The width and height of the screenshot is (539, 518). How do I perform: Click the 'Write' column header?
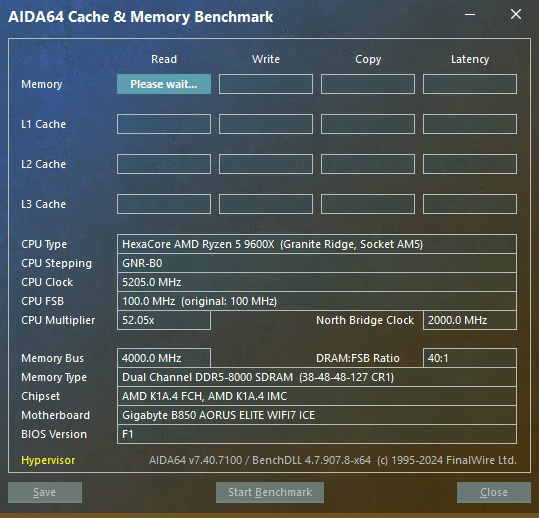266,59
